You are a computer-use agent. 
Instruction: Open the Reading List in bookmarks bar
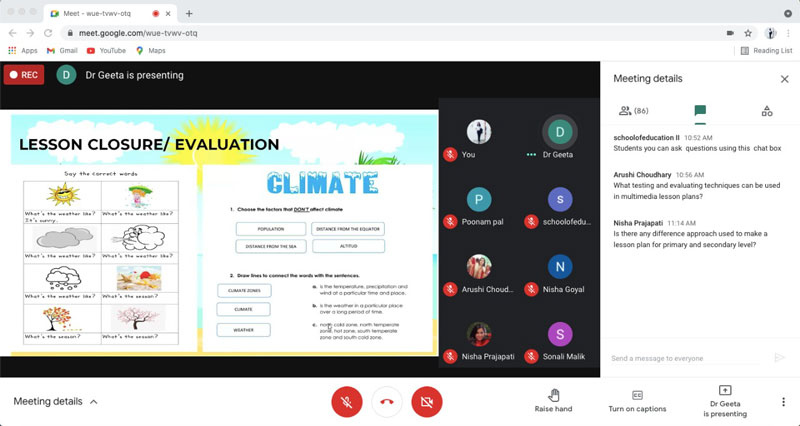(x=765, y=50)
